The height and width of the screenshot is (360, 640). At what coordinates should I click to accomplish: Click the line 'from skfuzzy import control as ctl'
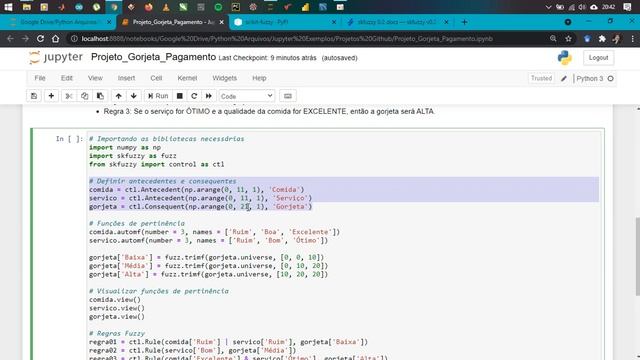coord(157,164)
